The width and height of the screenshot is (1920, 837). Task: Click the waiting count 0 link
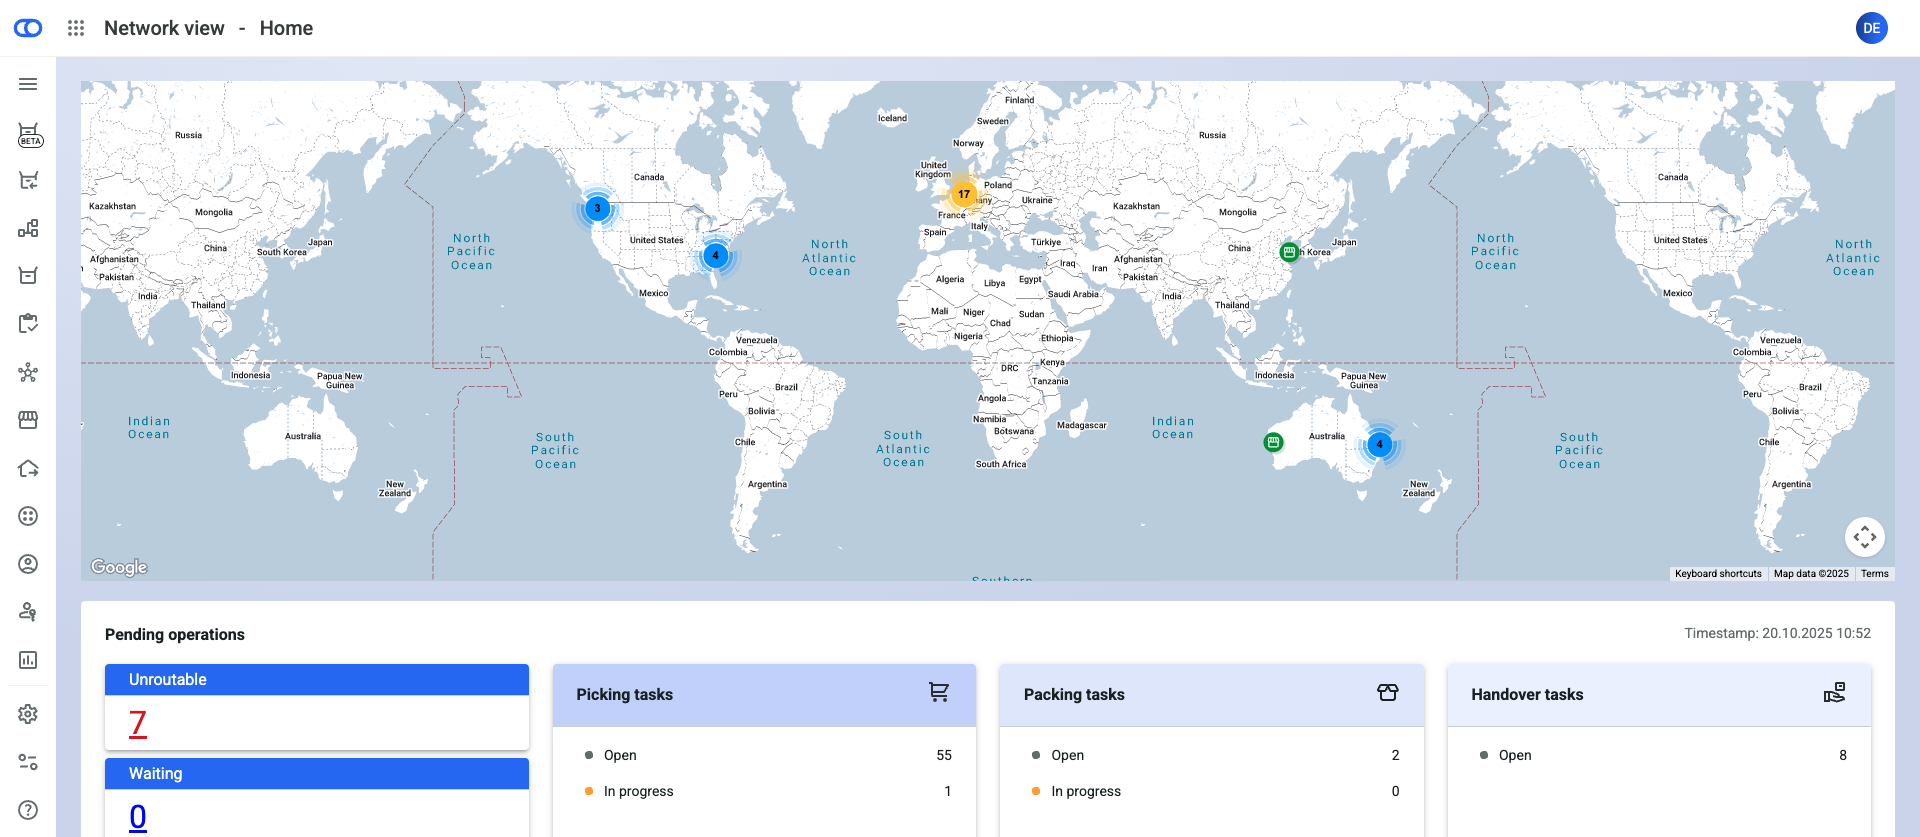[138, 816]
